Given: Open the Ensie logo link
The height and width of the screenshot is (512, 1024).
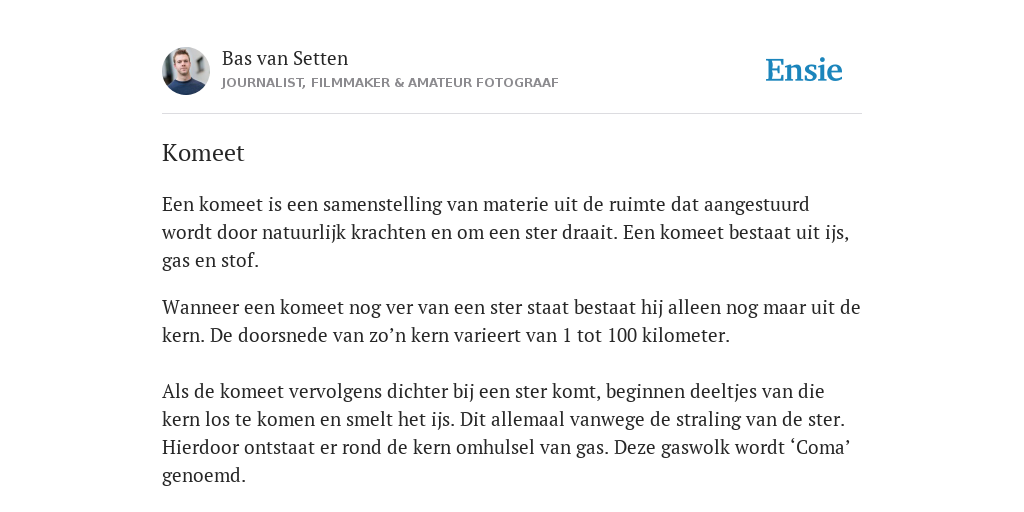Looking at the screenshot, I should point(804,70).
